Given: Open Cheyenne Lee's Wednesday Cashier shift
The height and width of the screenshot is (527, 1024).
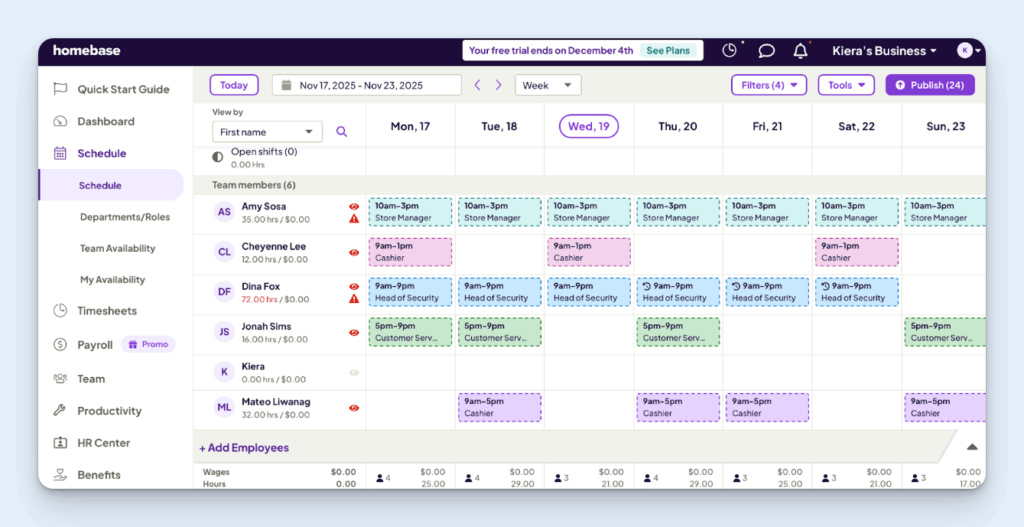Looking at the screenshot, I should [x=588, y=252].
